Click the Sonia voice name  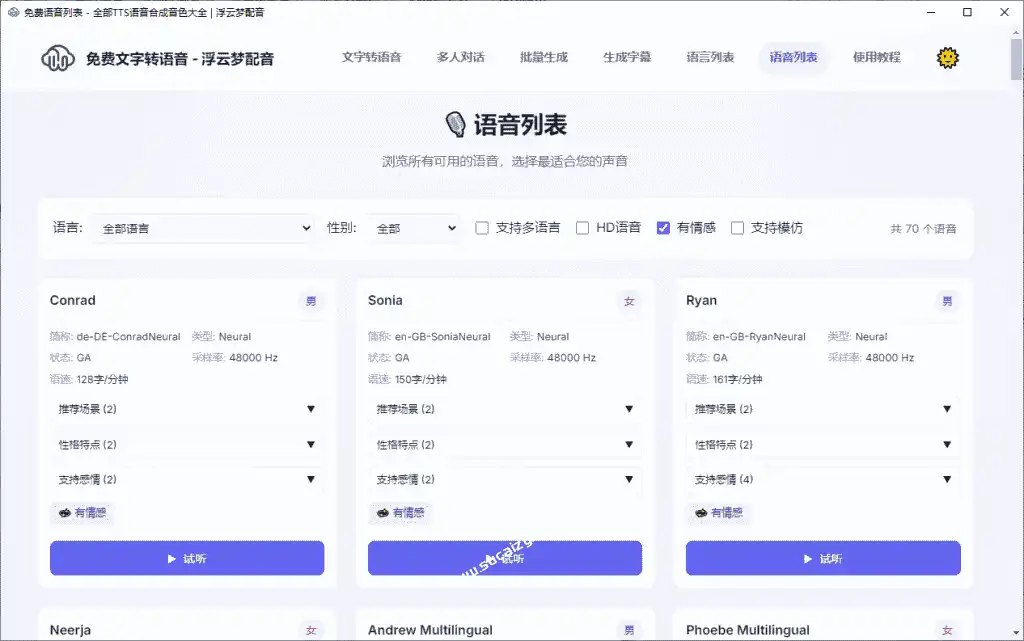385,300
